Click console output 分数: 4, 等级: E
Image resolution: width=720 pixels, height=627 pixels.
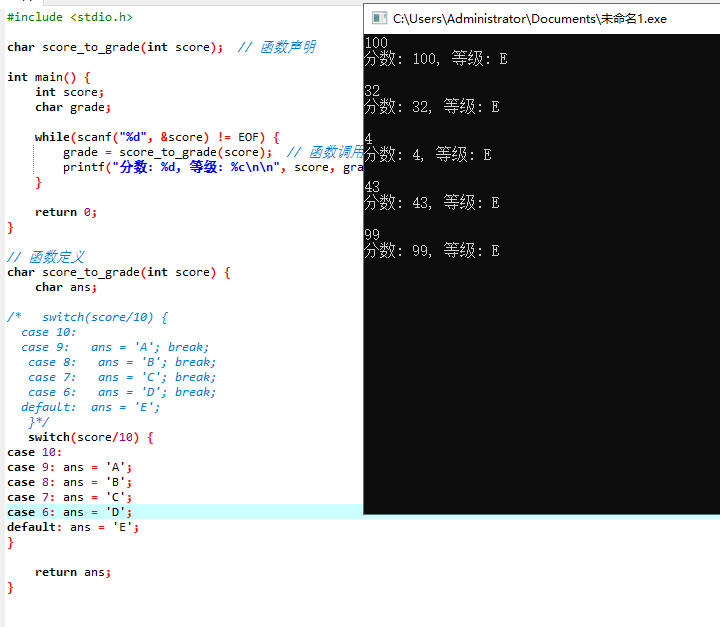pyautogui.click(x=428, y=155)
